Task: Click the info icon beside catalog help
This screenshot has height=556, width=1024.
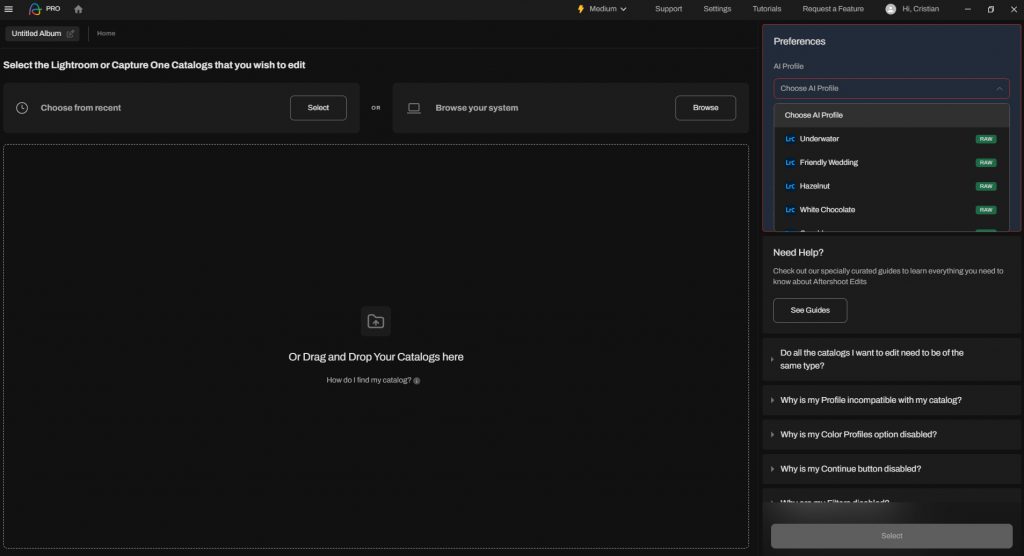Action: click(417, 381)
